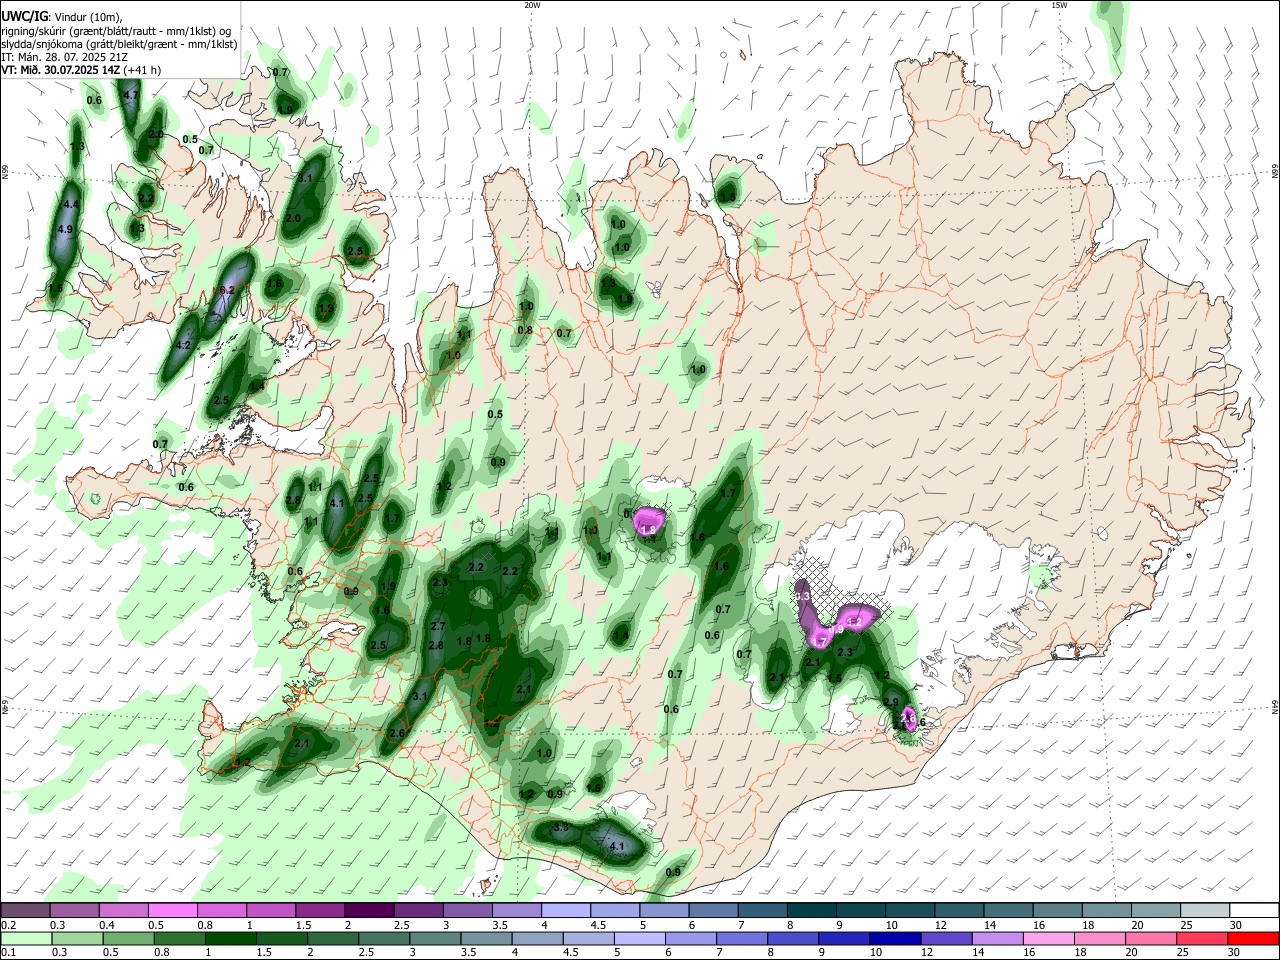Click the pale grey 25–30 snow scale swatch

pos(1204,911)
